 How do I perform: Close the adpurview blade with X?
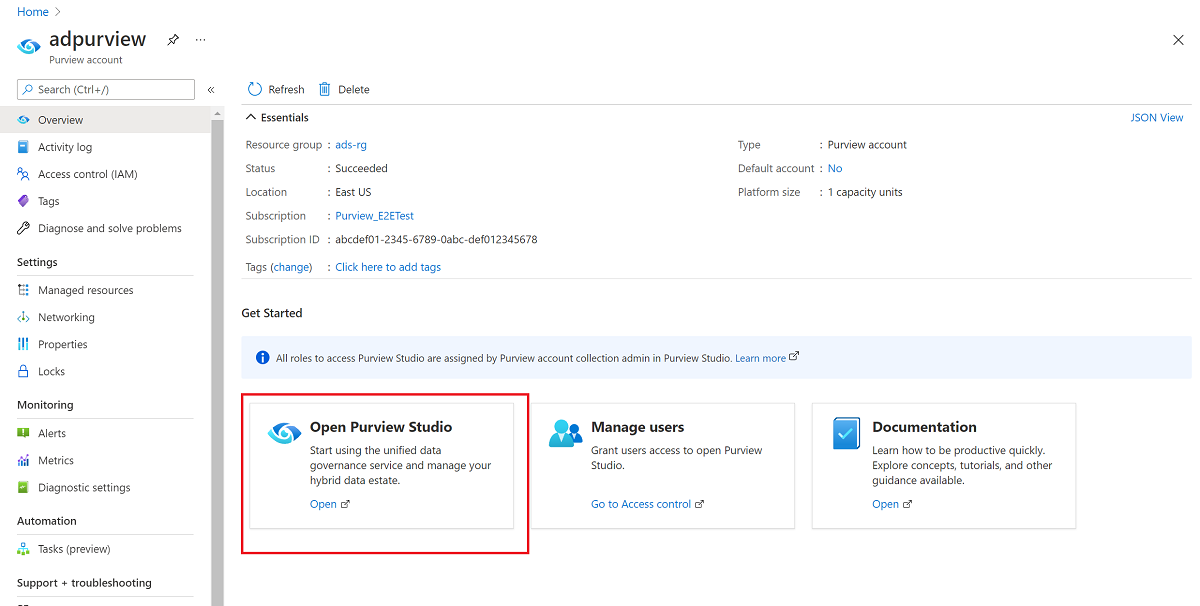click(x=1178, y=40)
